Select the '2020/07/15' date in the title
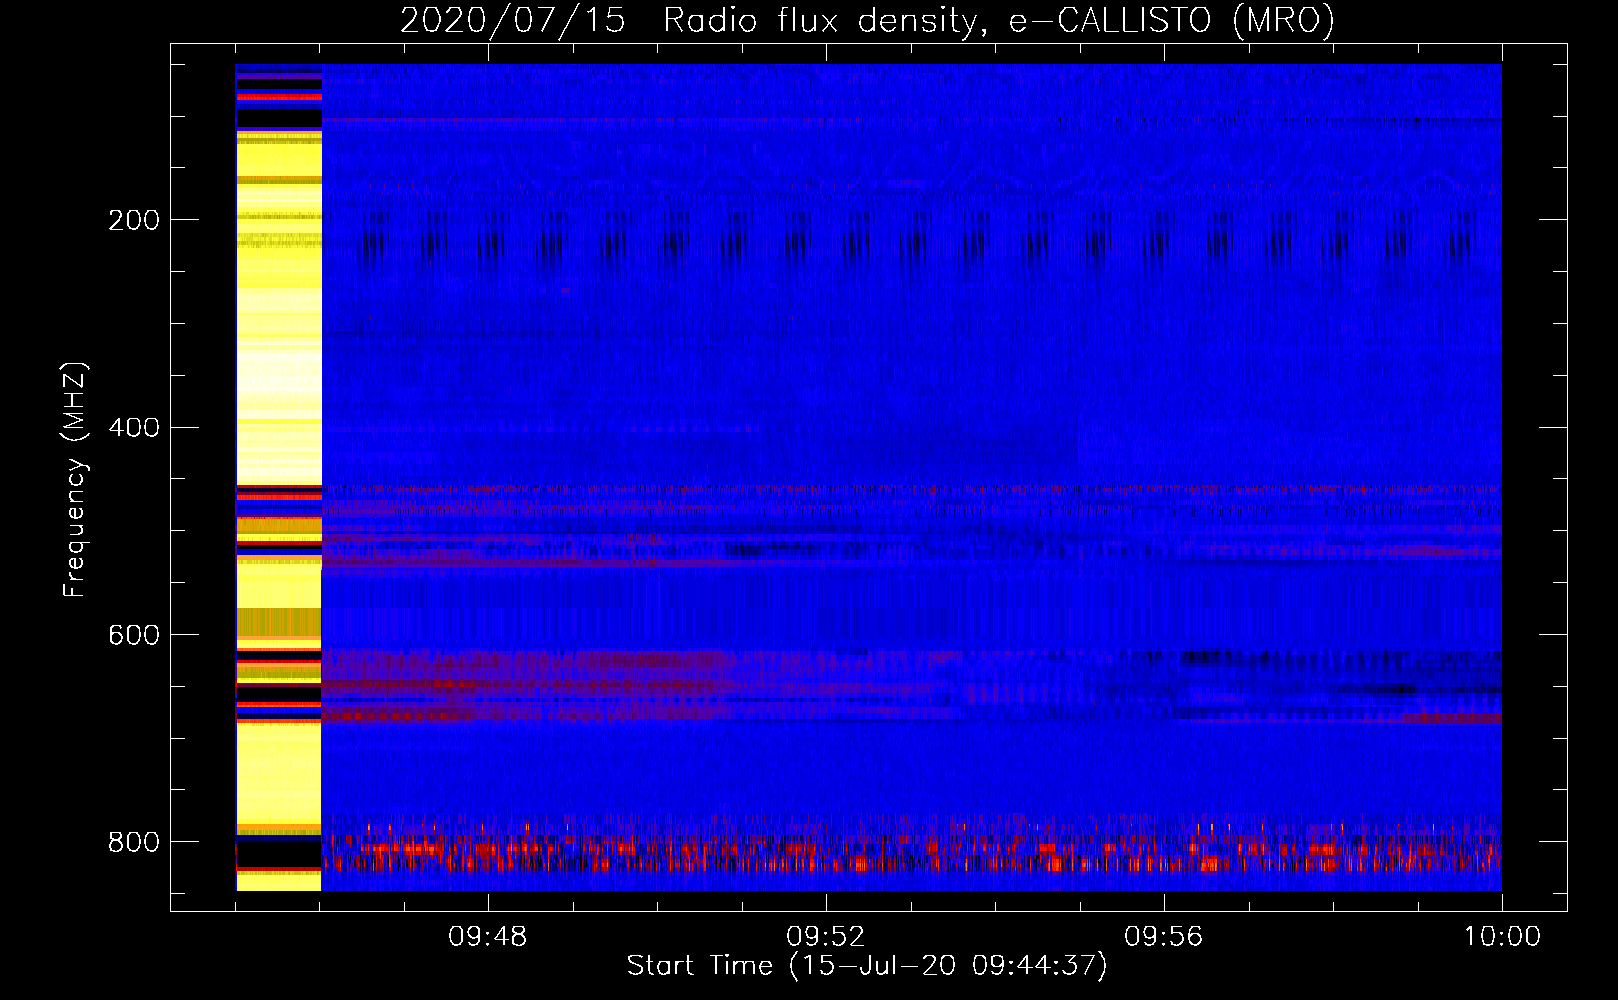This screenshot has width=1618, height=1000. [513, 20]
